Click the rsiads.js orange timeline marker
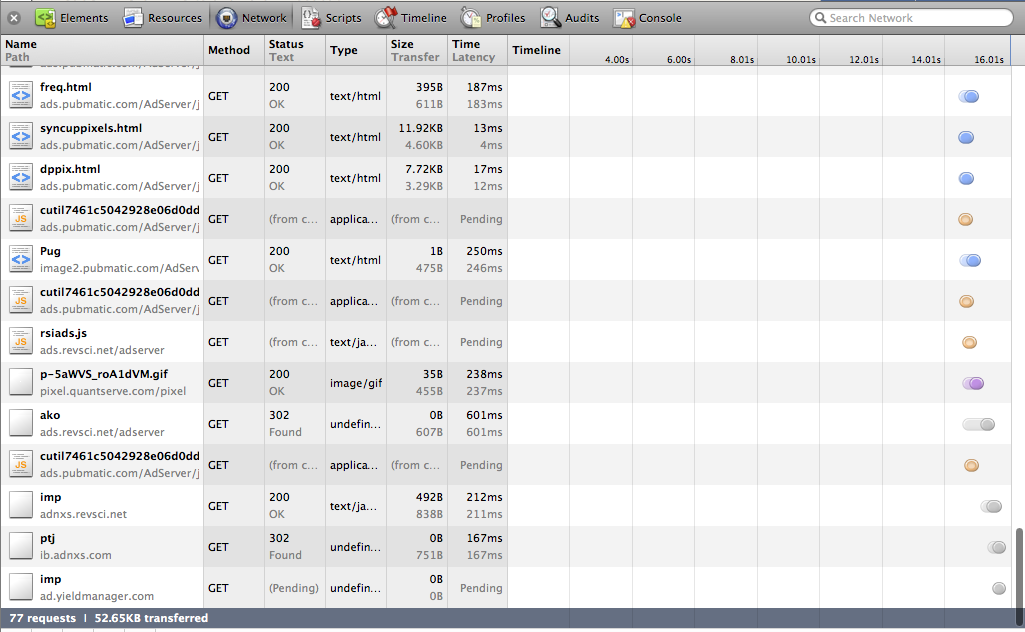Screen dimensions: 1025x632 (x=969, y=342)
